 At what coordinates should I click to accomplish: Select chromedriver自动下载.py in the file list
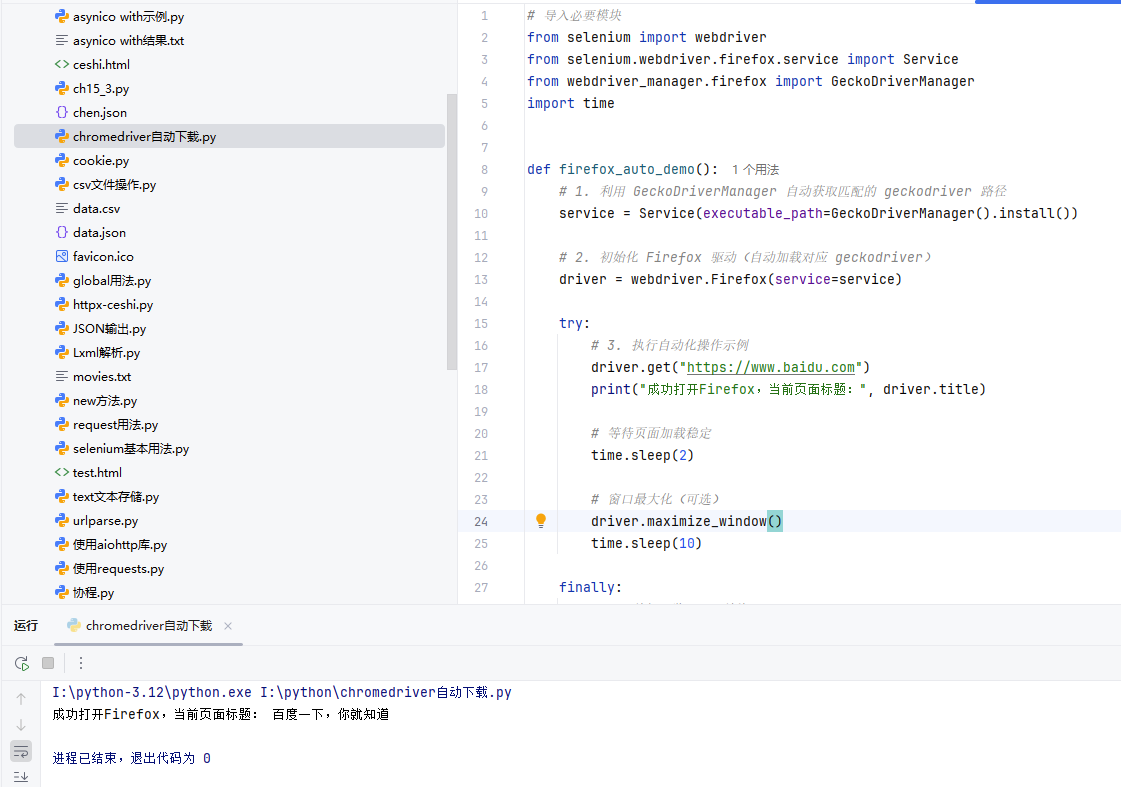pos(229,137)
